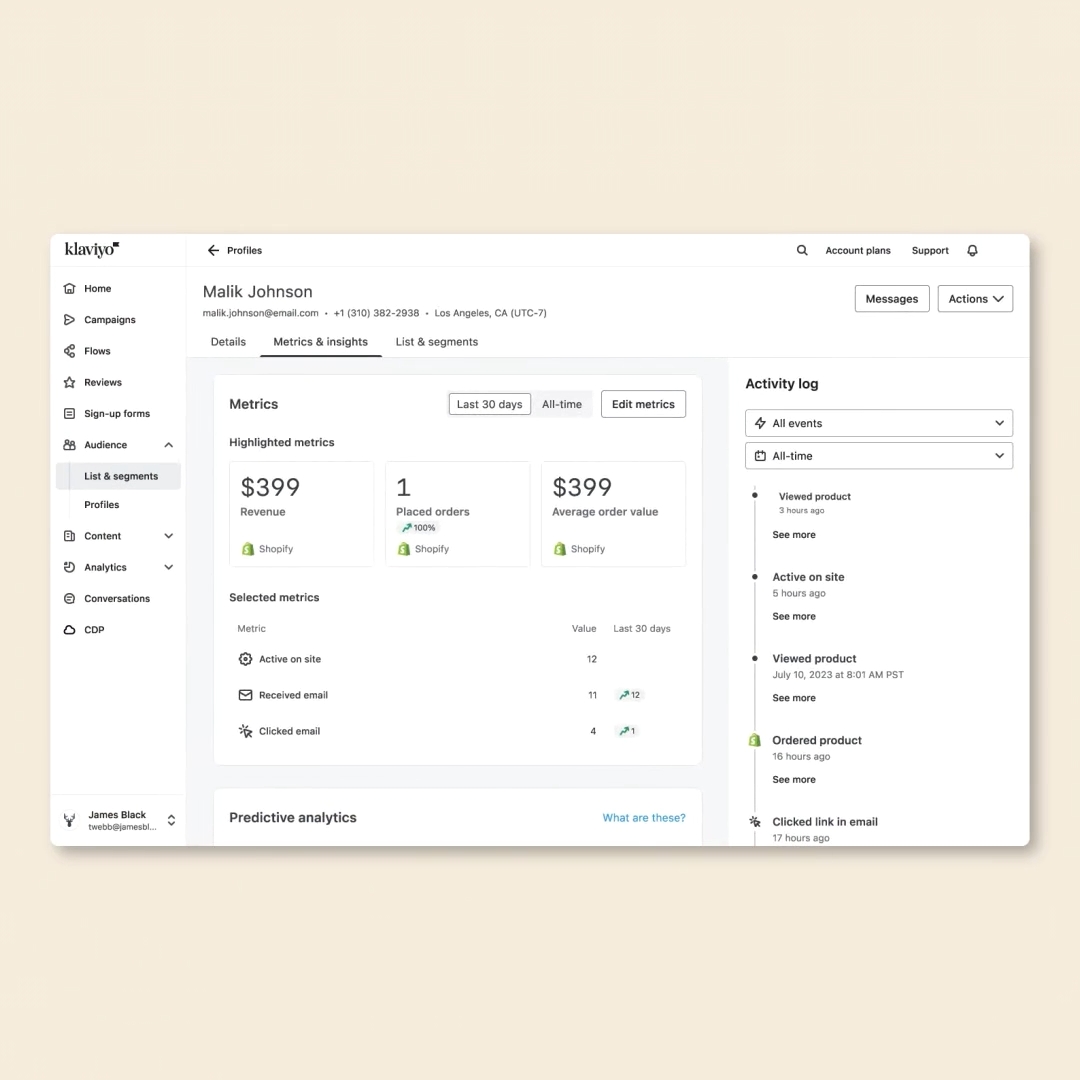Image resolution: width=1080 pixels, height=1080 pixels.
Task: Open the notifications bell icon
Action: point(972,251)
